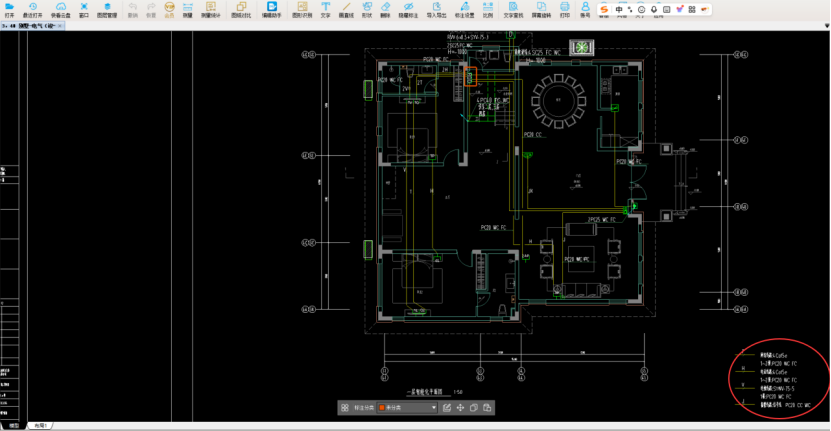Open 最近打开 recent files list

(x=32, y=9)
